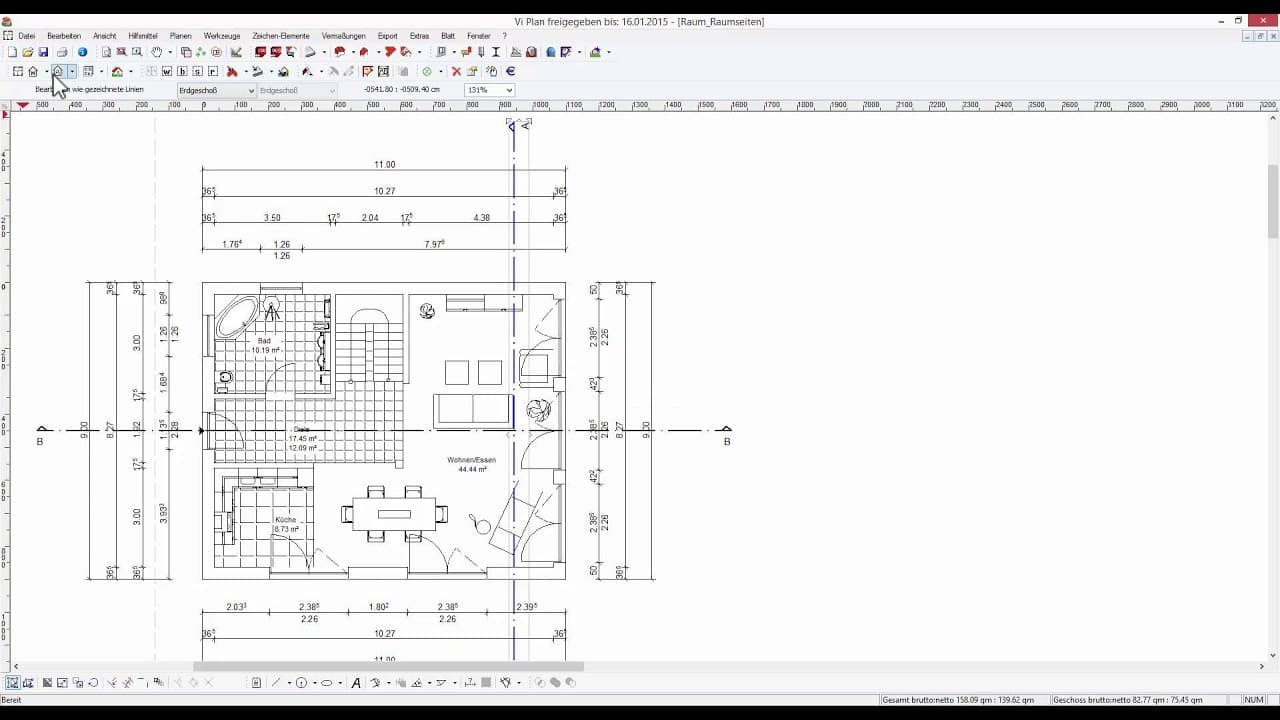Click the Geschoss brutto:netto status bar entry

[1128, 700]
